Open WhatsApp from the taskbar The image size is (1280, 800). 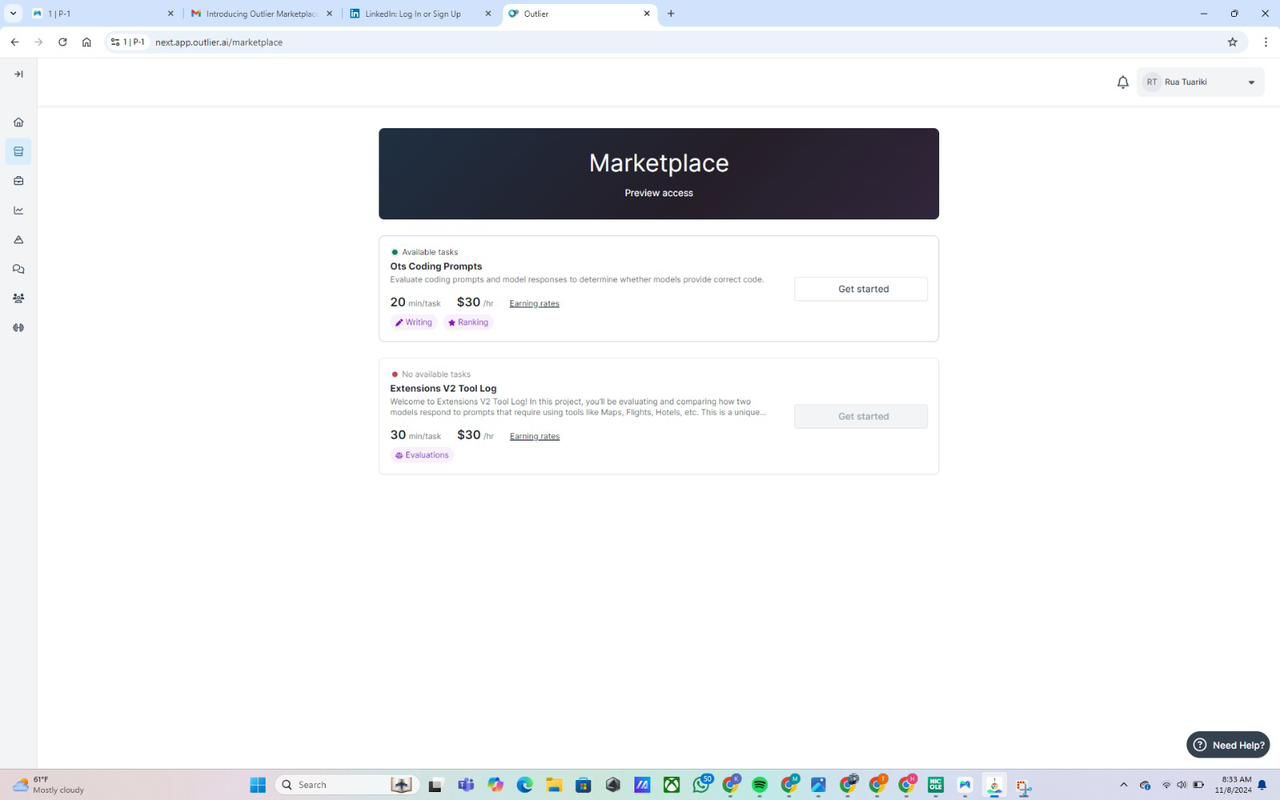click(701, 785)
